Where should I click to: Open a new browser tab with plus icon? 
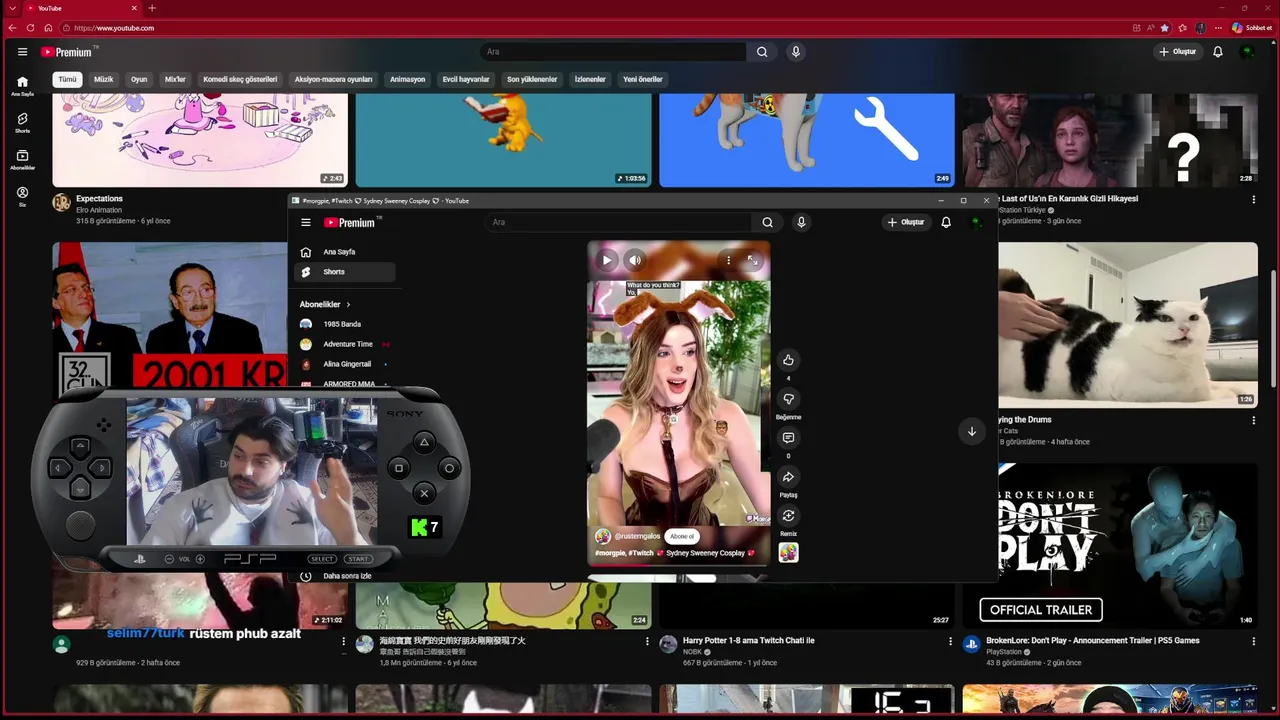pyautogui.click(x=152, y=8)
